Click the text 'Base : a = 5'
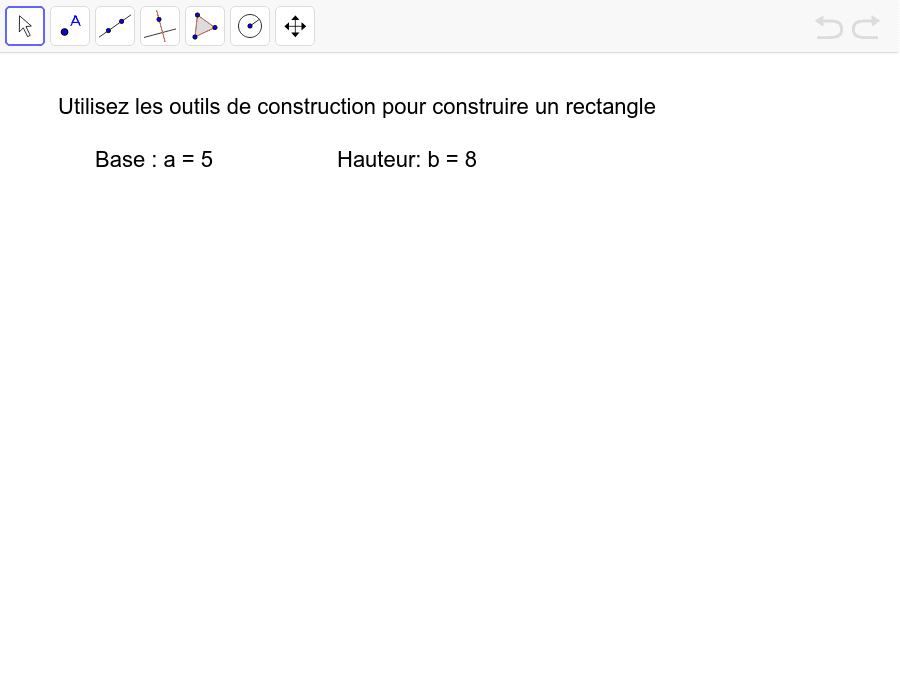900x700 pixels. [x=154, y=160]
